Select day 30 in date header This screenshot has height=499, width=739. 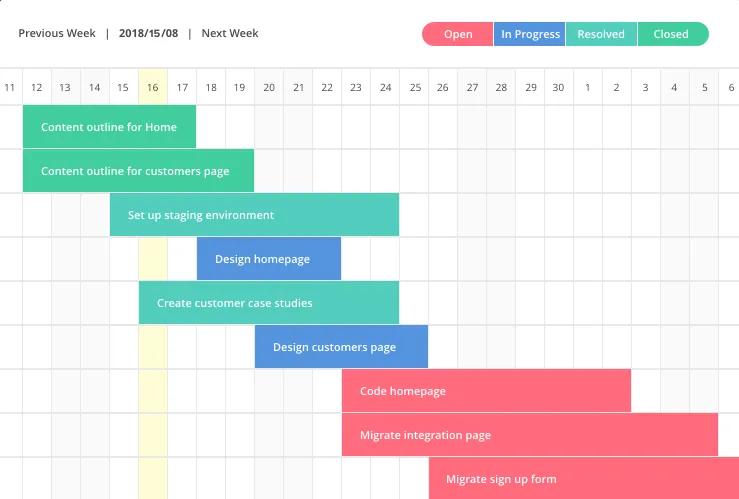[558, 87]
